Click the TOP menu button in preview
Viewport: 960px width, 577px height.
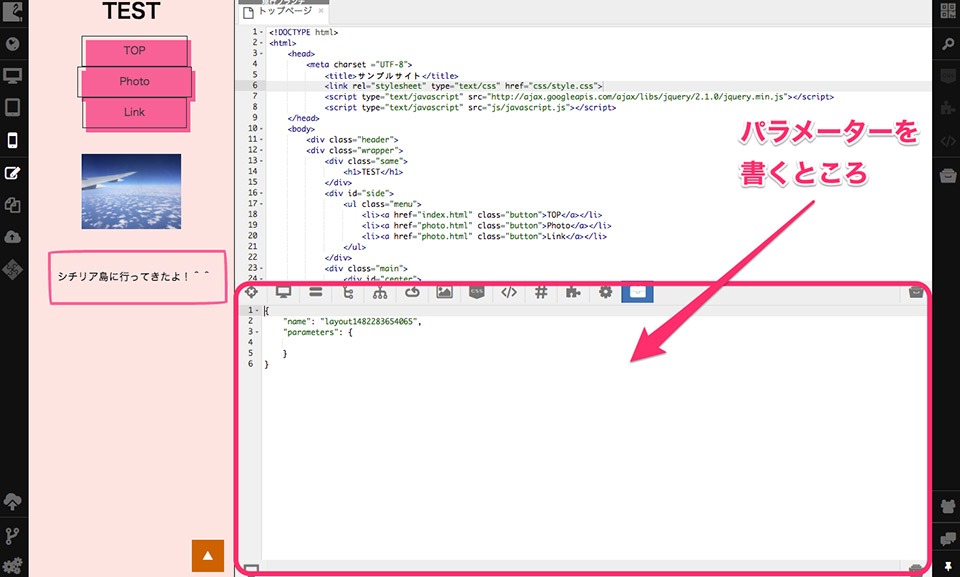click(x=135, y=51)
